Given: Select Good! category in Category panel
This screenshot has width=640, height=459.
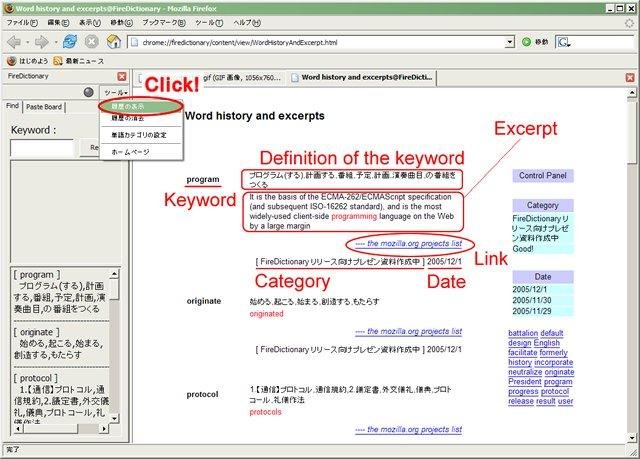Looking at the screenshot, I should tap(542, 248).
